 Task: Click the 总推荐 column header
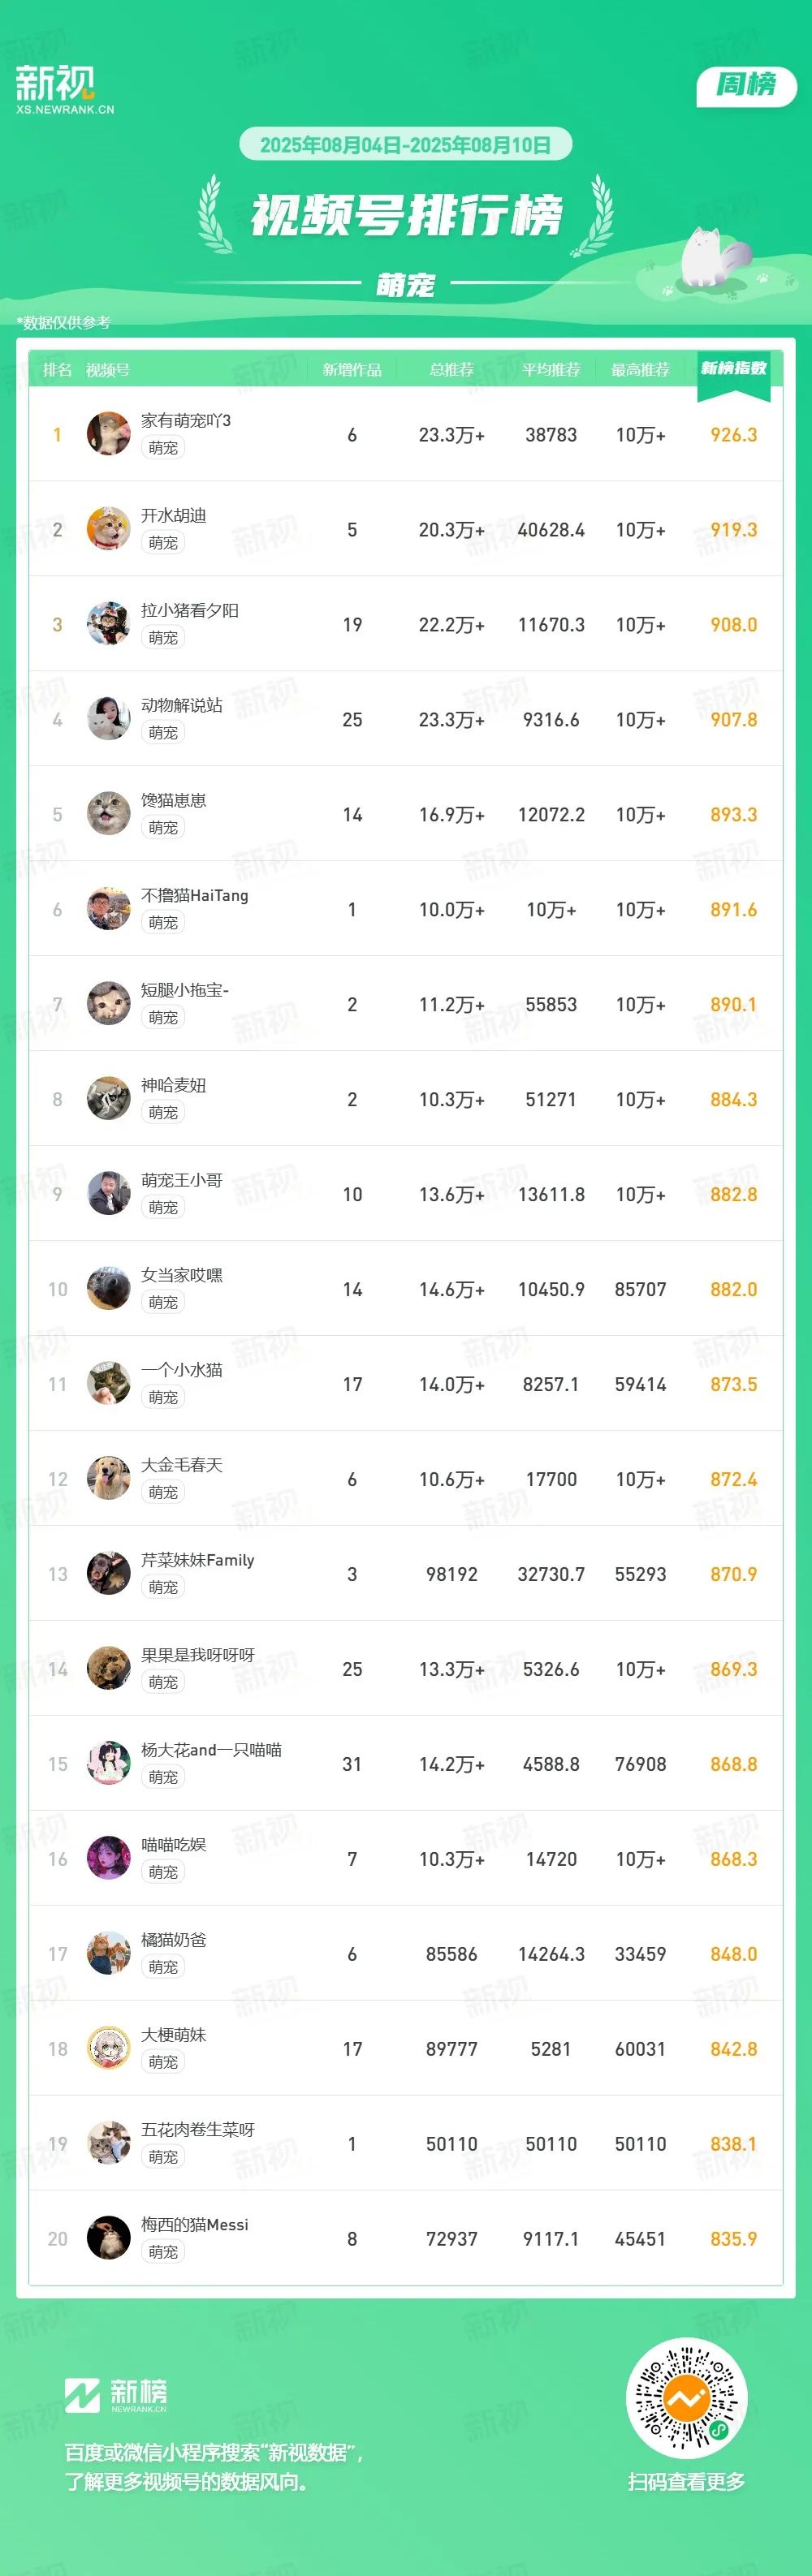tap(452, 370)
